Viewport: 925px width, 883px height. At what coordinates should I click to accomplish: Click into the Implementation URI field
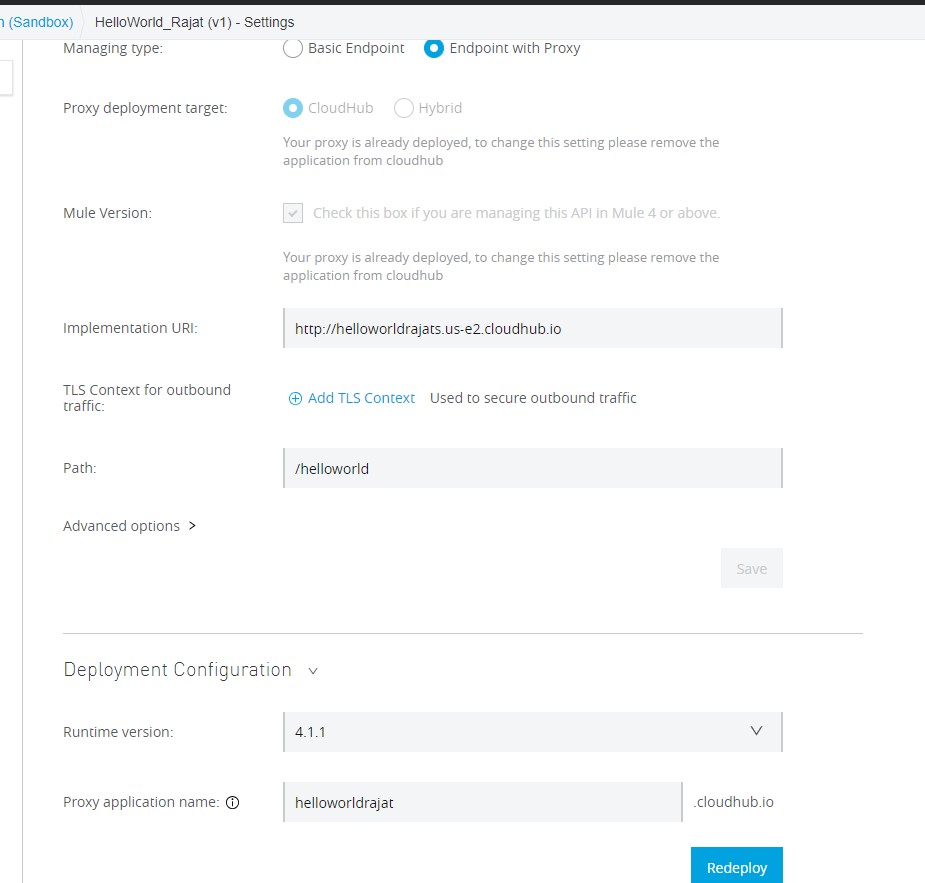pyautogui.click(x=532, y=328)
